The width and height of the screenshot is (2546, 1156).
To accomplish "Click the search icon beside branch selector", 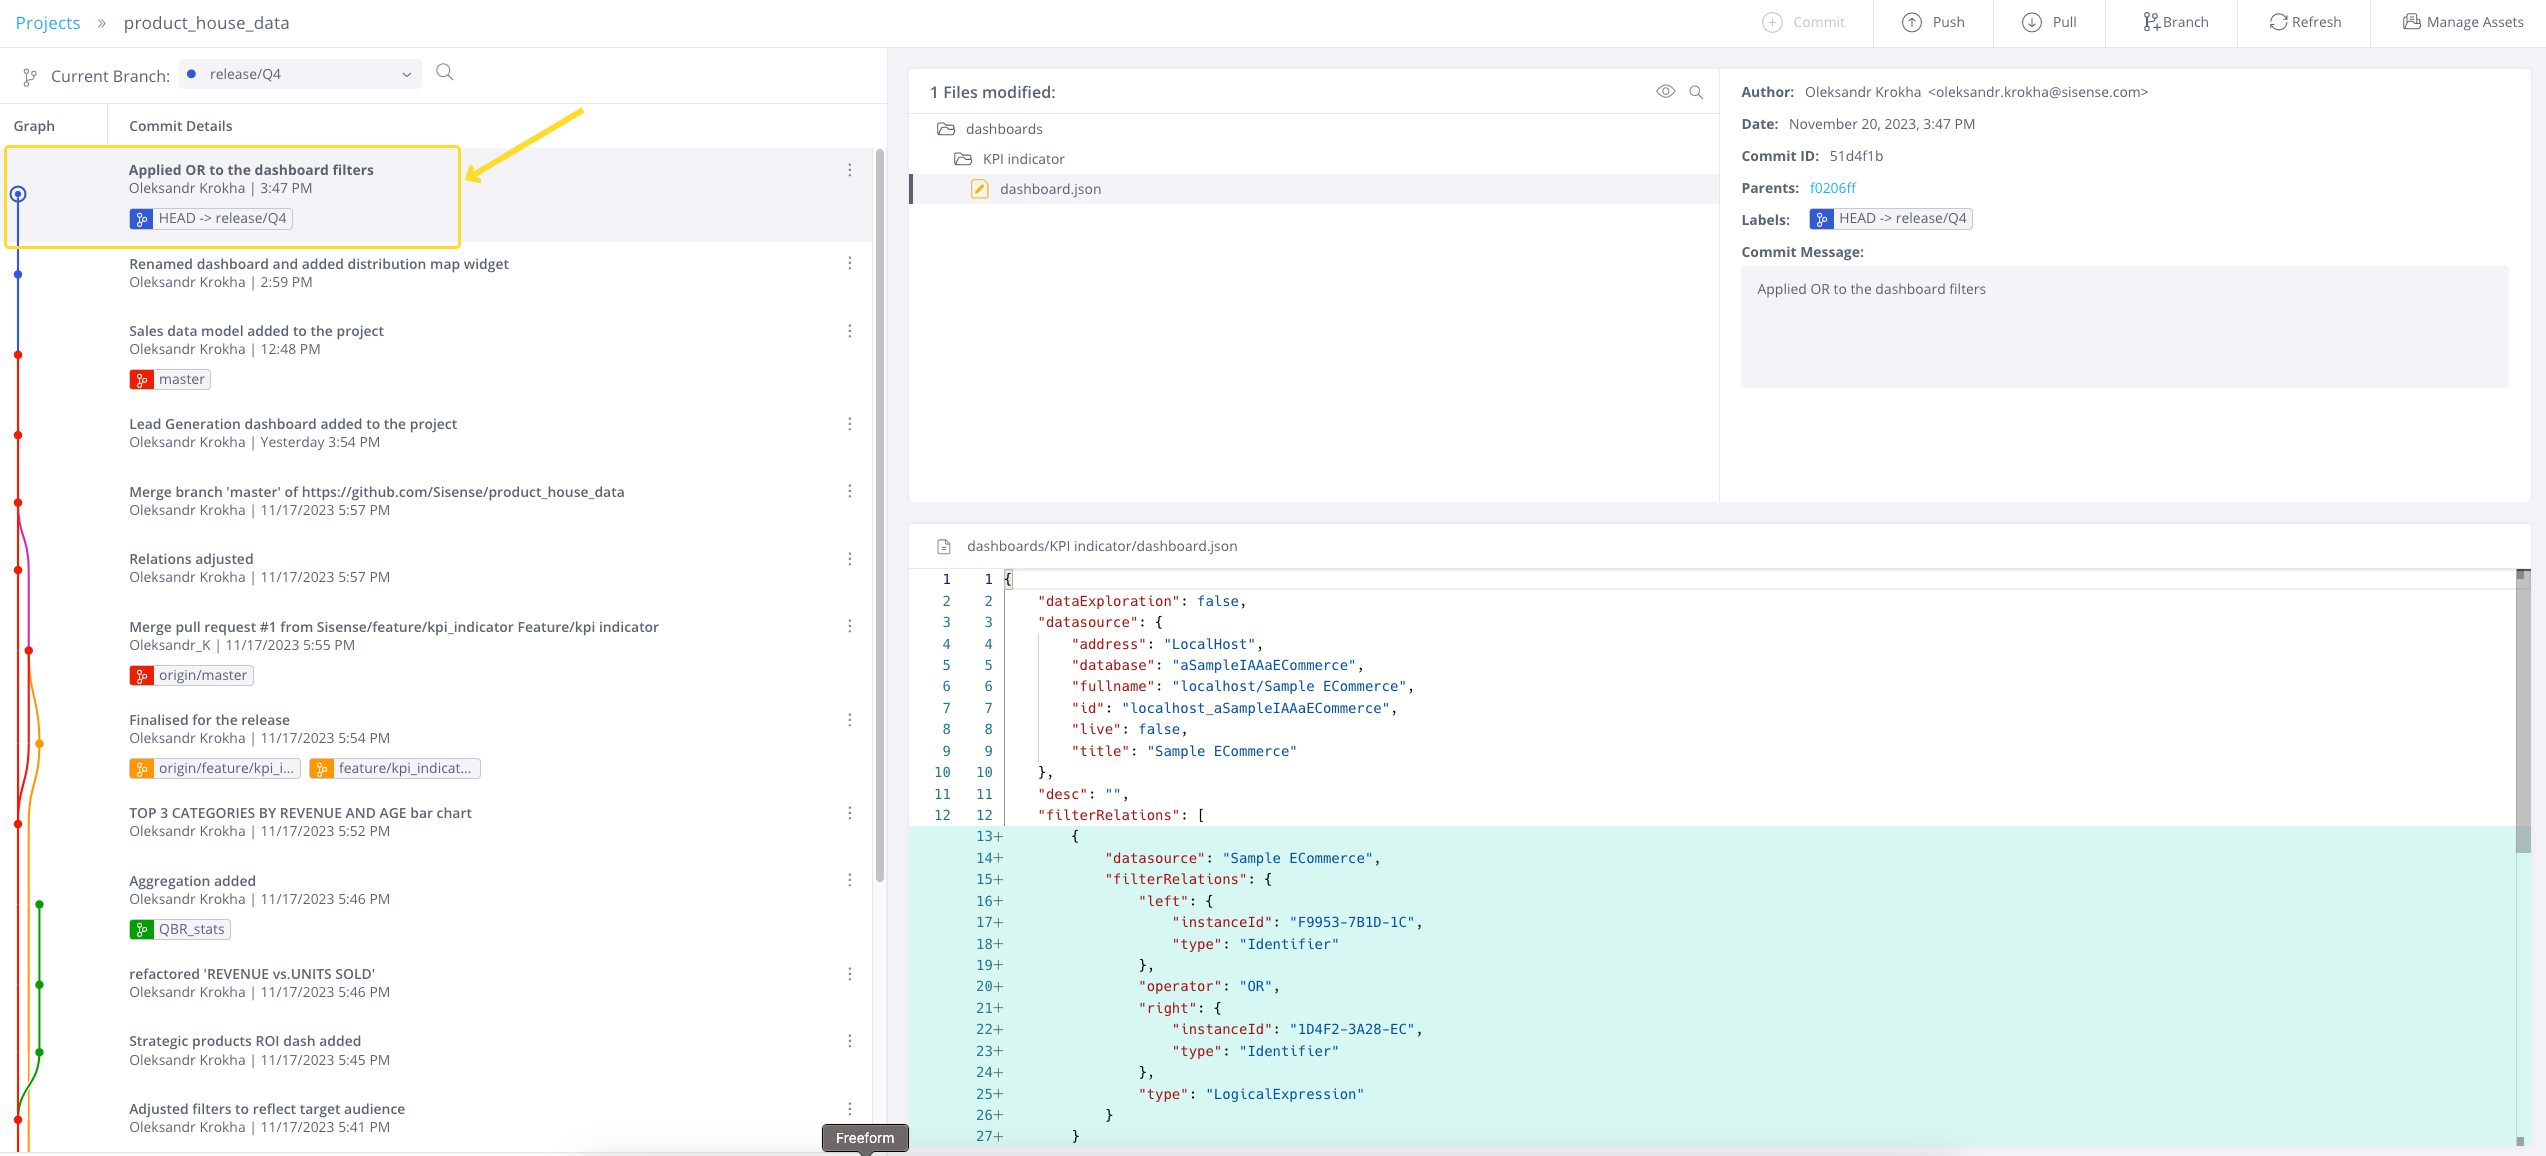I will (x=445, y=72).
